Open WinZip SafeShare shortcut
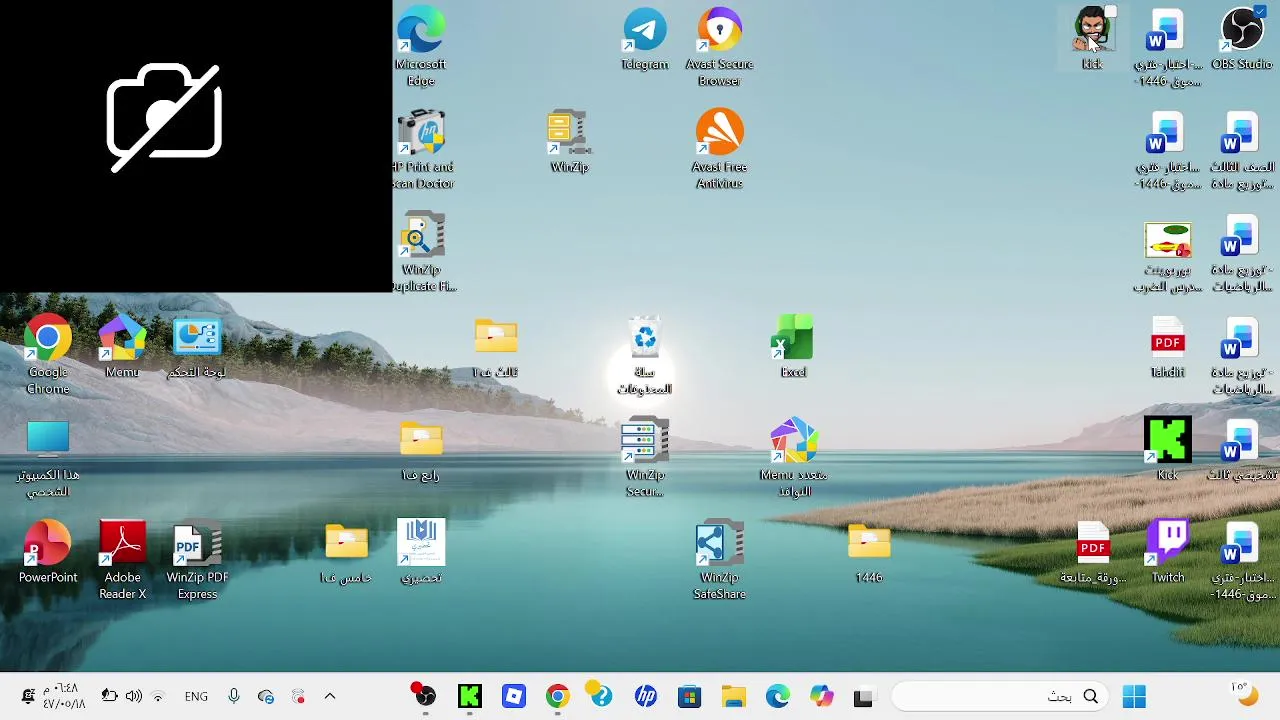Image resolution: width=1280 pixels, height=720 pixels. [x=719, y=560]
